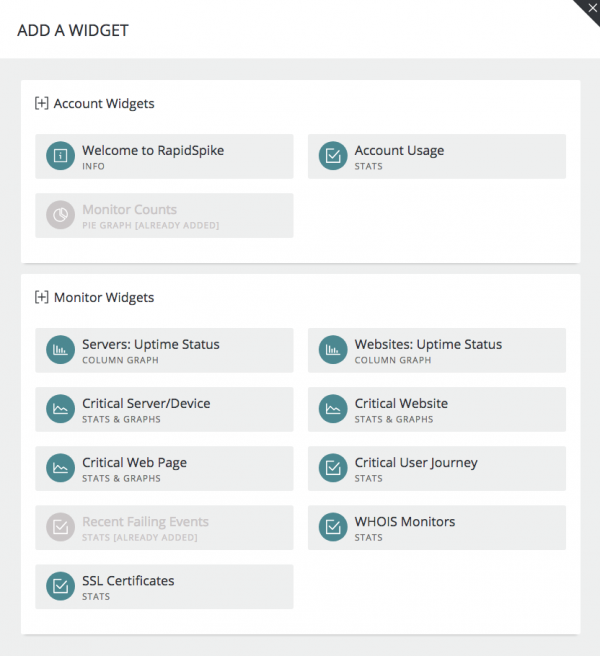This screenshot has width=600, height=656.
Task: Click the SSL Certificates checkmark icon
Action: [61, 586]
